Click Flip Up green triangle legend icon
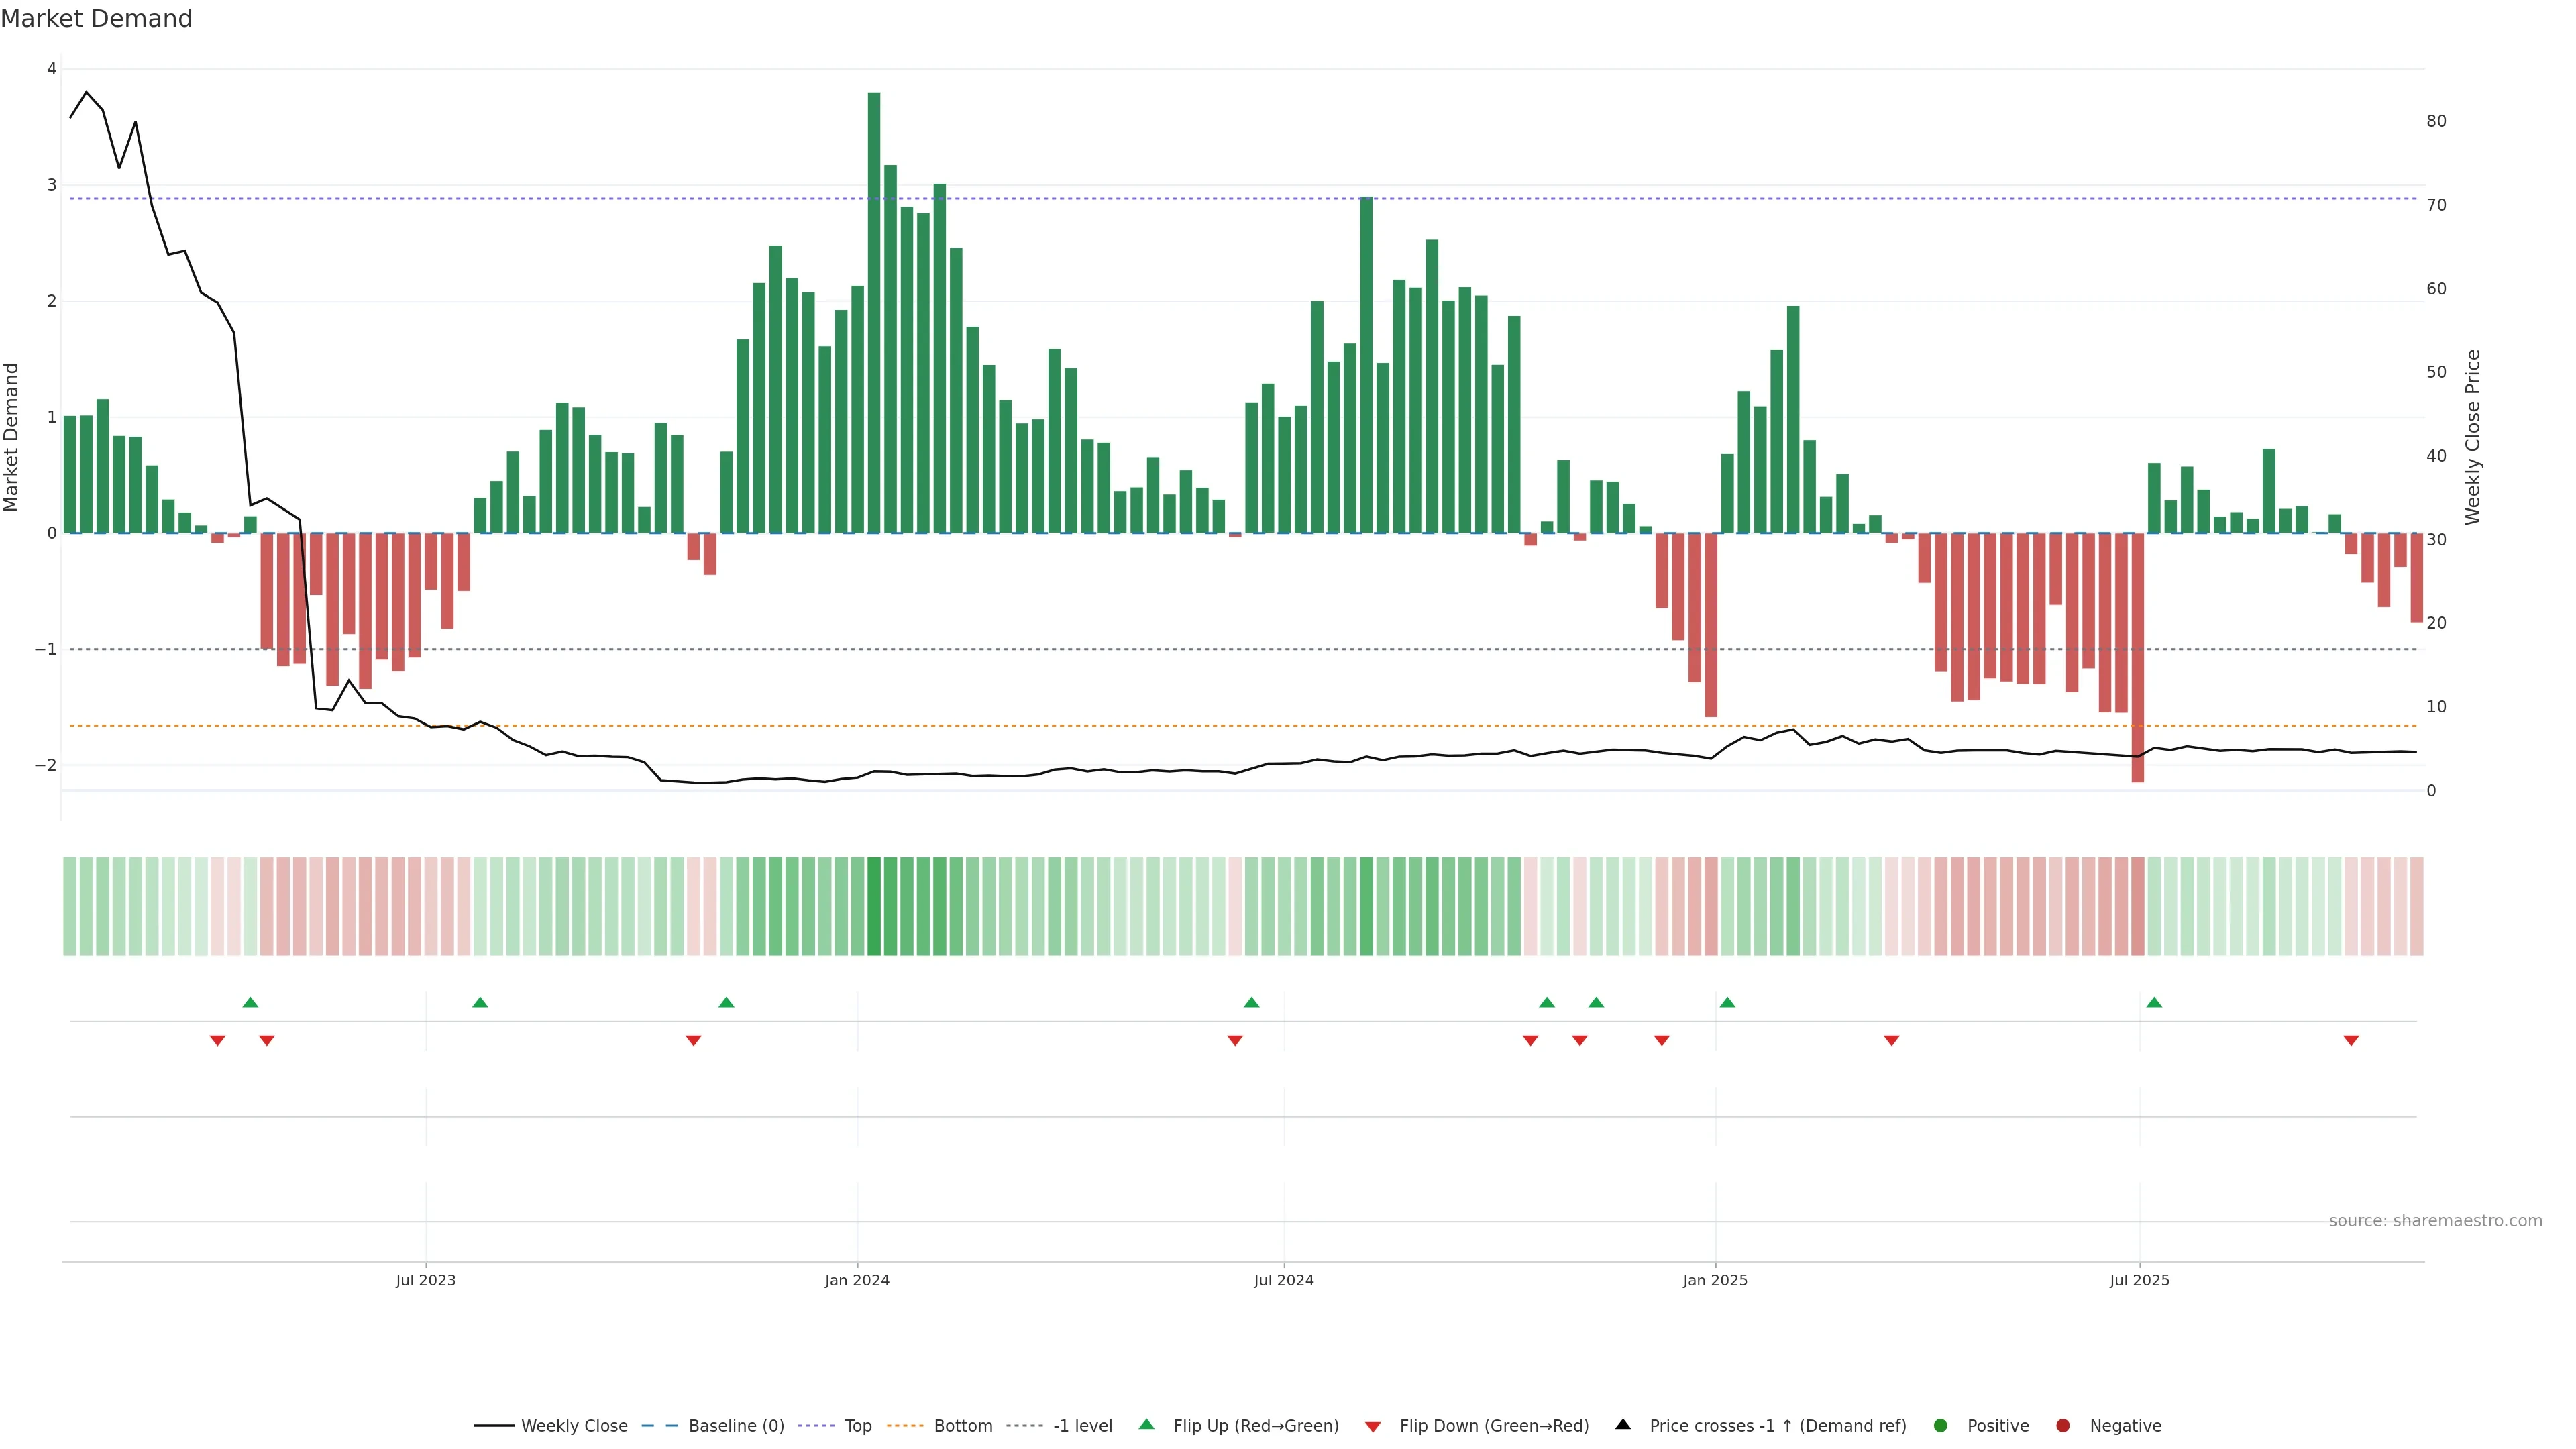2576x1449 pixels. [x=1147, y=1425]
